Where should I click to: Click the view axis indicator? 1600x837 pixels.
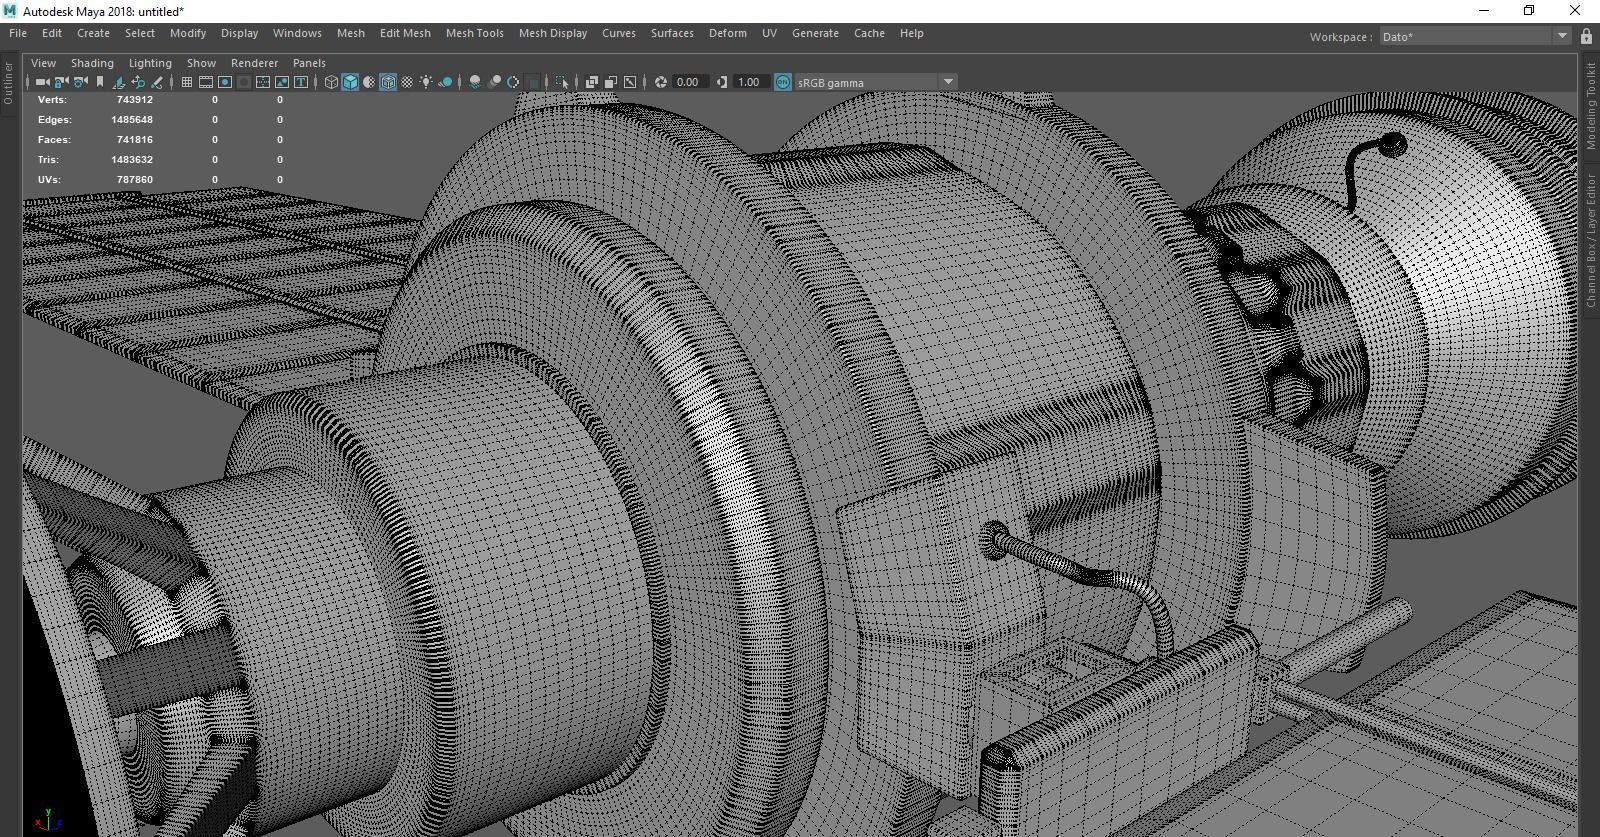point(47,819)
